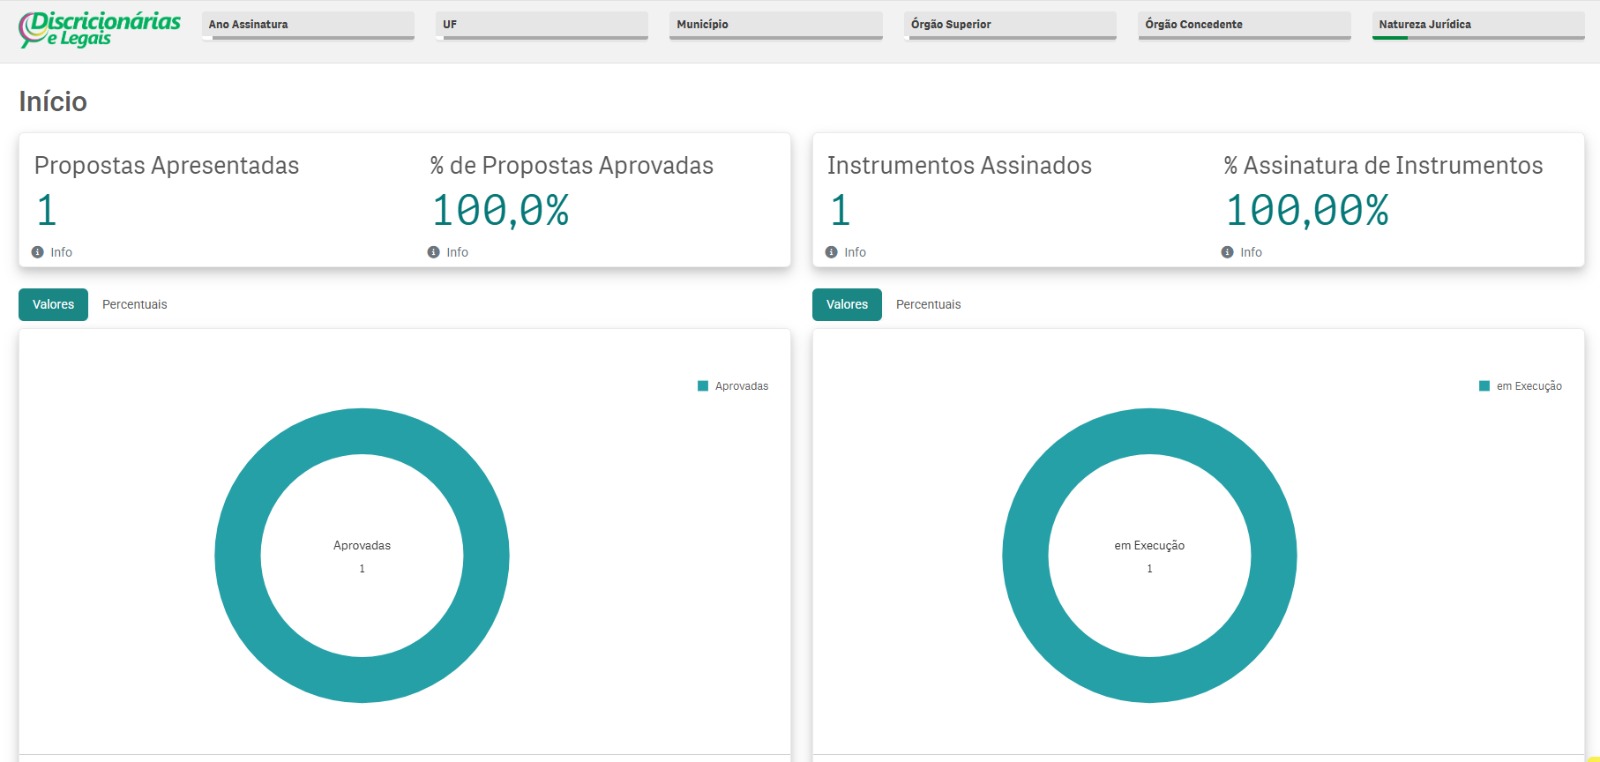Open Info icon under % de Propostas Aprovadas
The image size is (1600, 762).
pos(434,252)
